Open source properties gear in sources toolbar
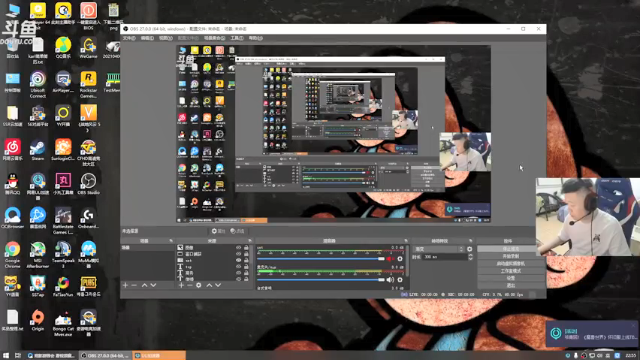This screenshot has height=360, width=640. tap(198, 285)
